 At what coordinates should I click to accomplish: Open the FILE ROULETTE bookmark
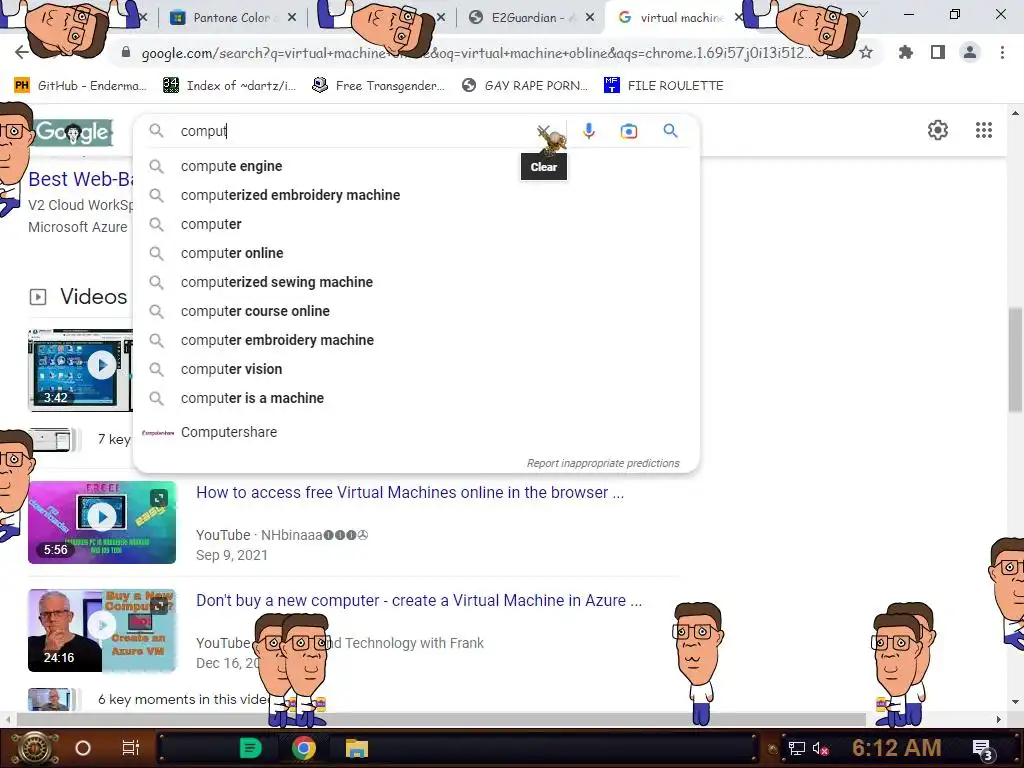pos(664,86)
